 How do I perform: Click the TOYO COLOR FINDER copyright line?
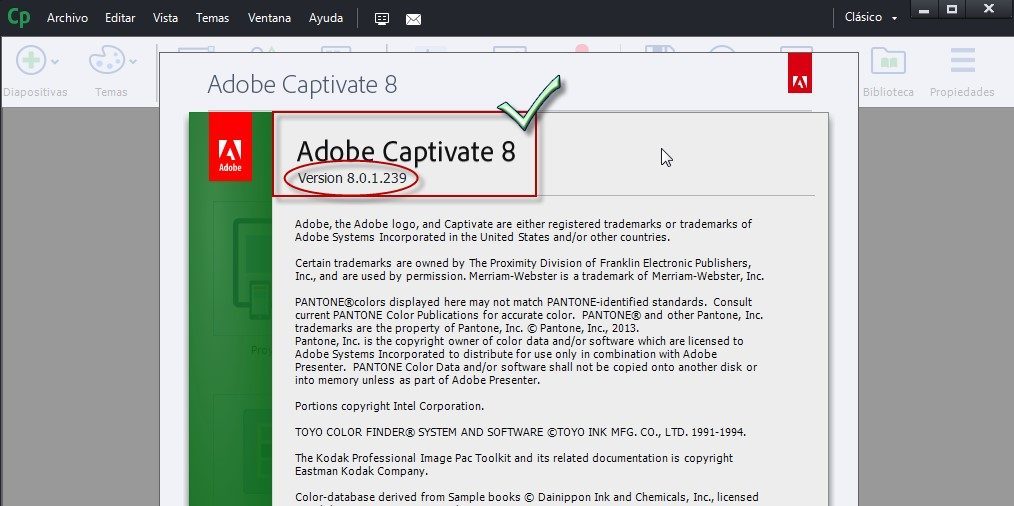coord(521,432)
